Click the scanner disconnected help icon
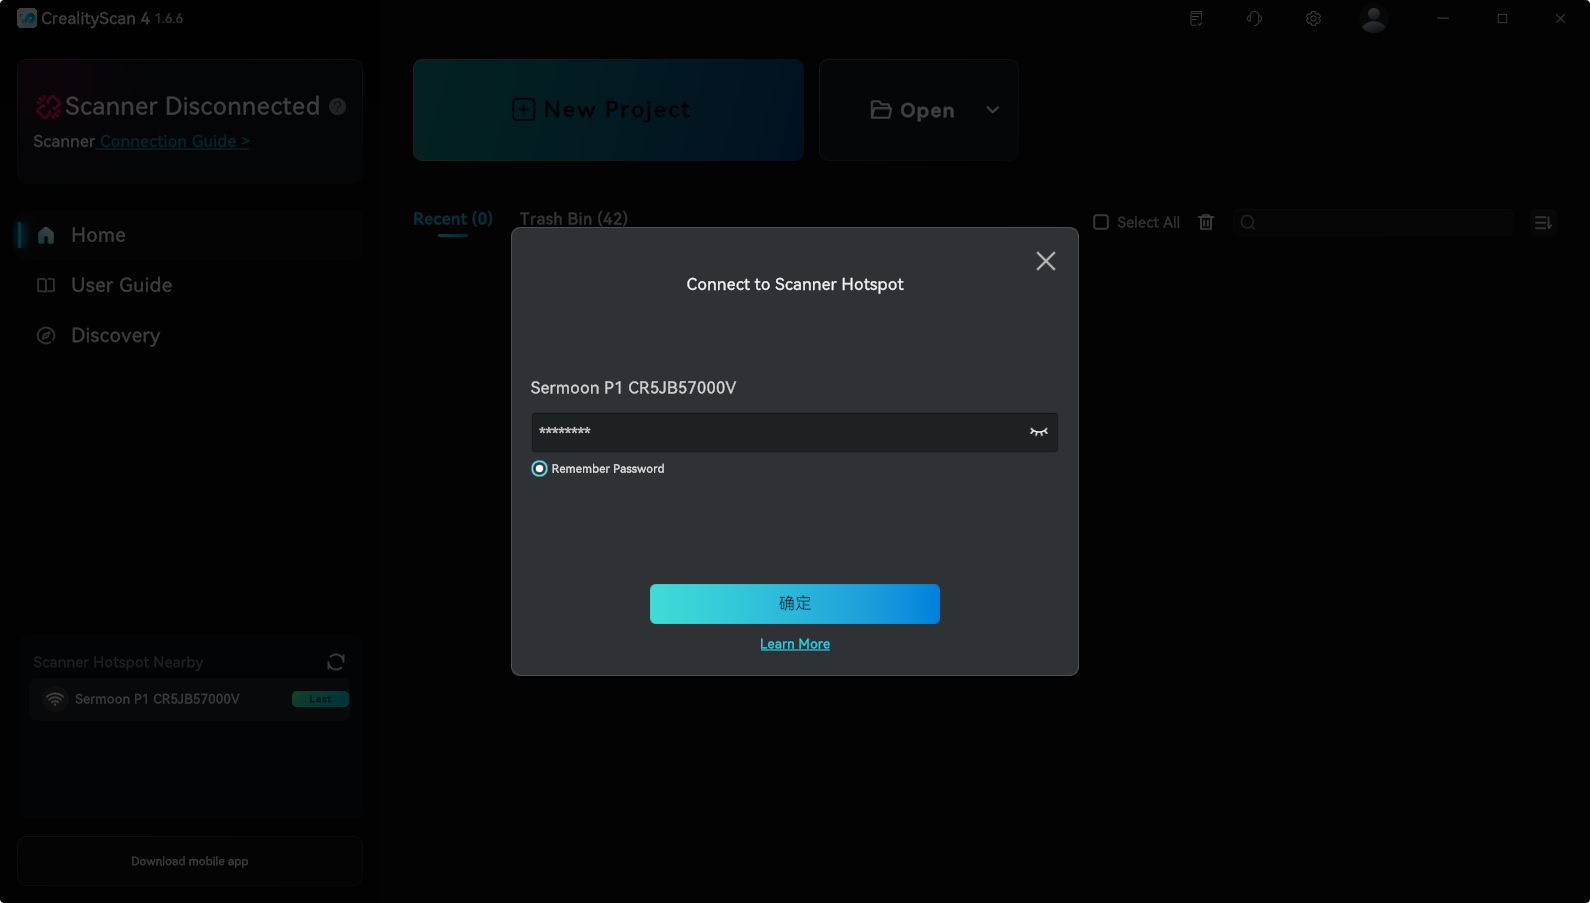Image resolution: width=1590 pixels, height=903 pixels. 338,107
